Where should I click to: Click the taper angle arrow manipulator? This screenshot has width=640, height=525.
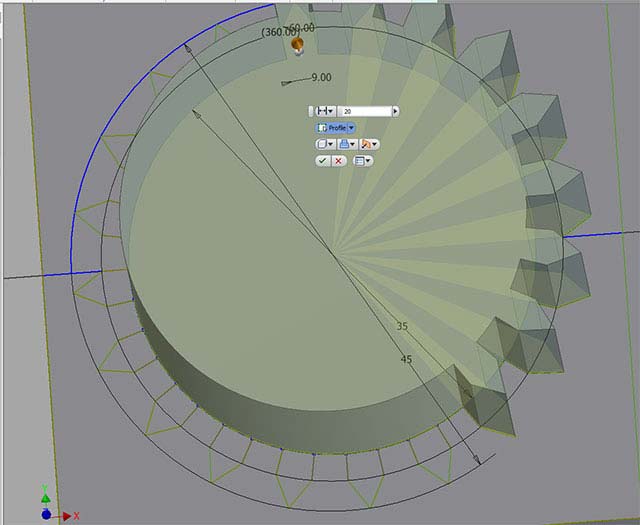point(286,83)
